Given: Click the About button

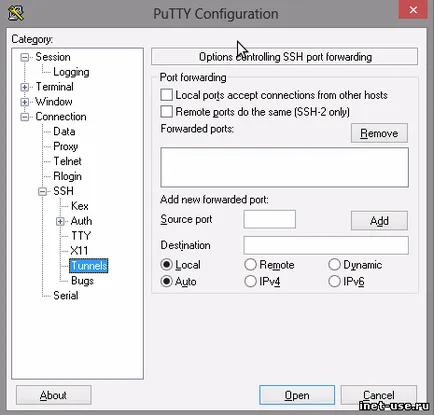Looking at the screenshot, I should (x=54, y=395).
